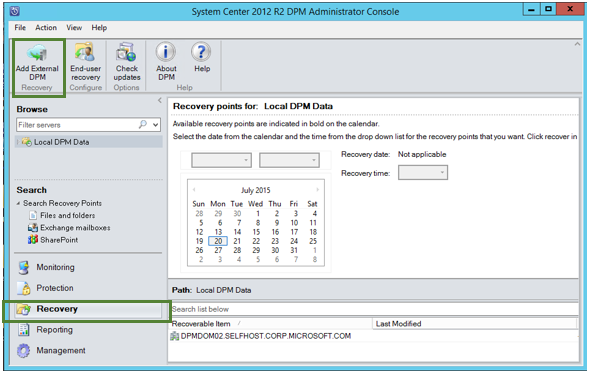Image resolution: width=589 pixels, height=373 pixels.
Task: Select July 25 in the calendar
Action: pos(313,241)
